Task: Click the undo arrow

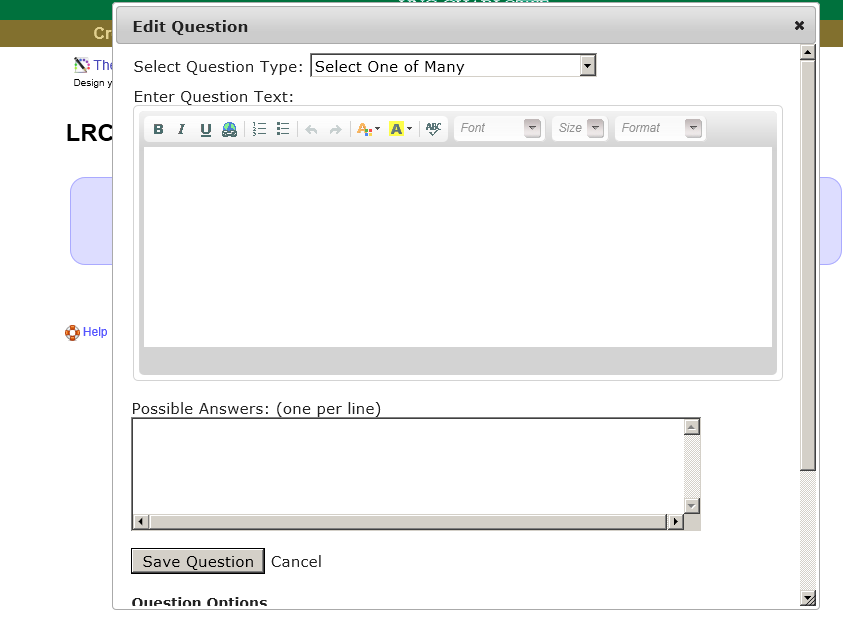Action: click(x=311, y=129)
